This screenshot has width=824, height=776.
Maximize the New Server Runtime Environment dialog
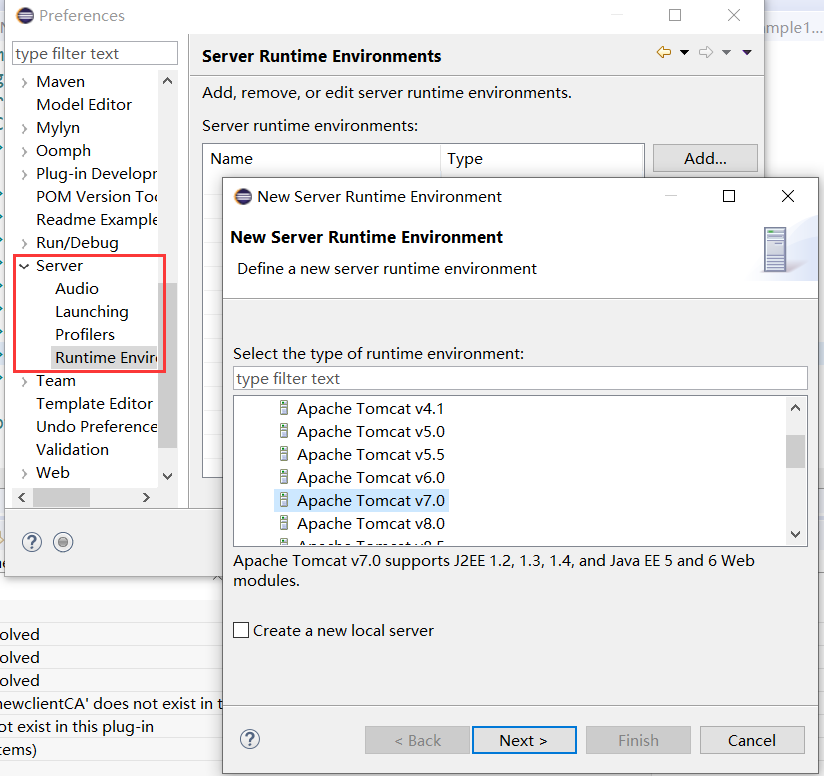[729, 196]
